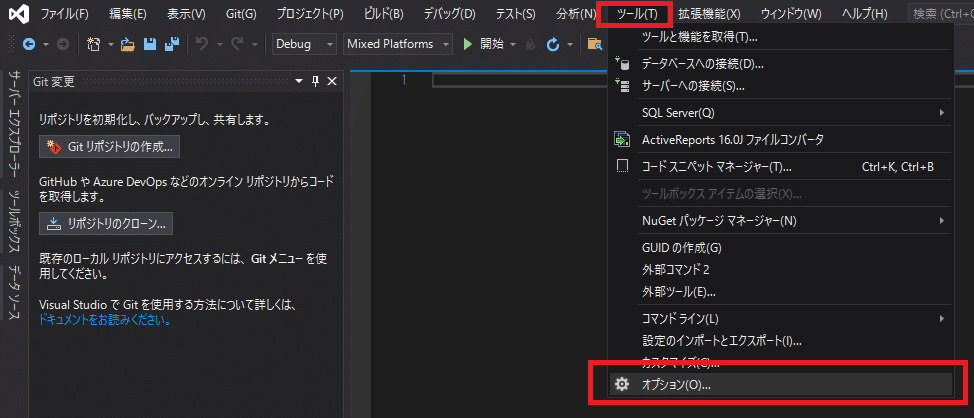Open the プロジェクト(P) menu

click(310, 14)
